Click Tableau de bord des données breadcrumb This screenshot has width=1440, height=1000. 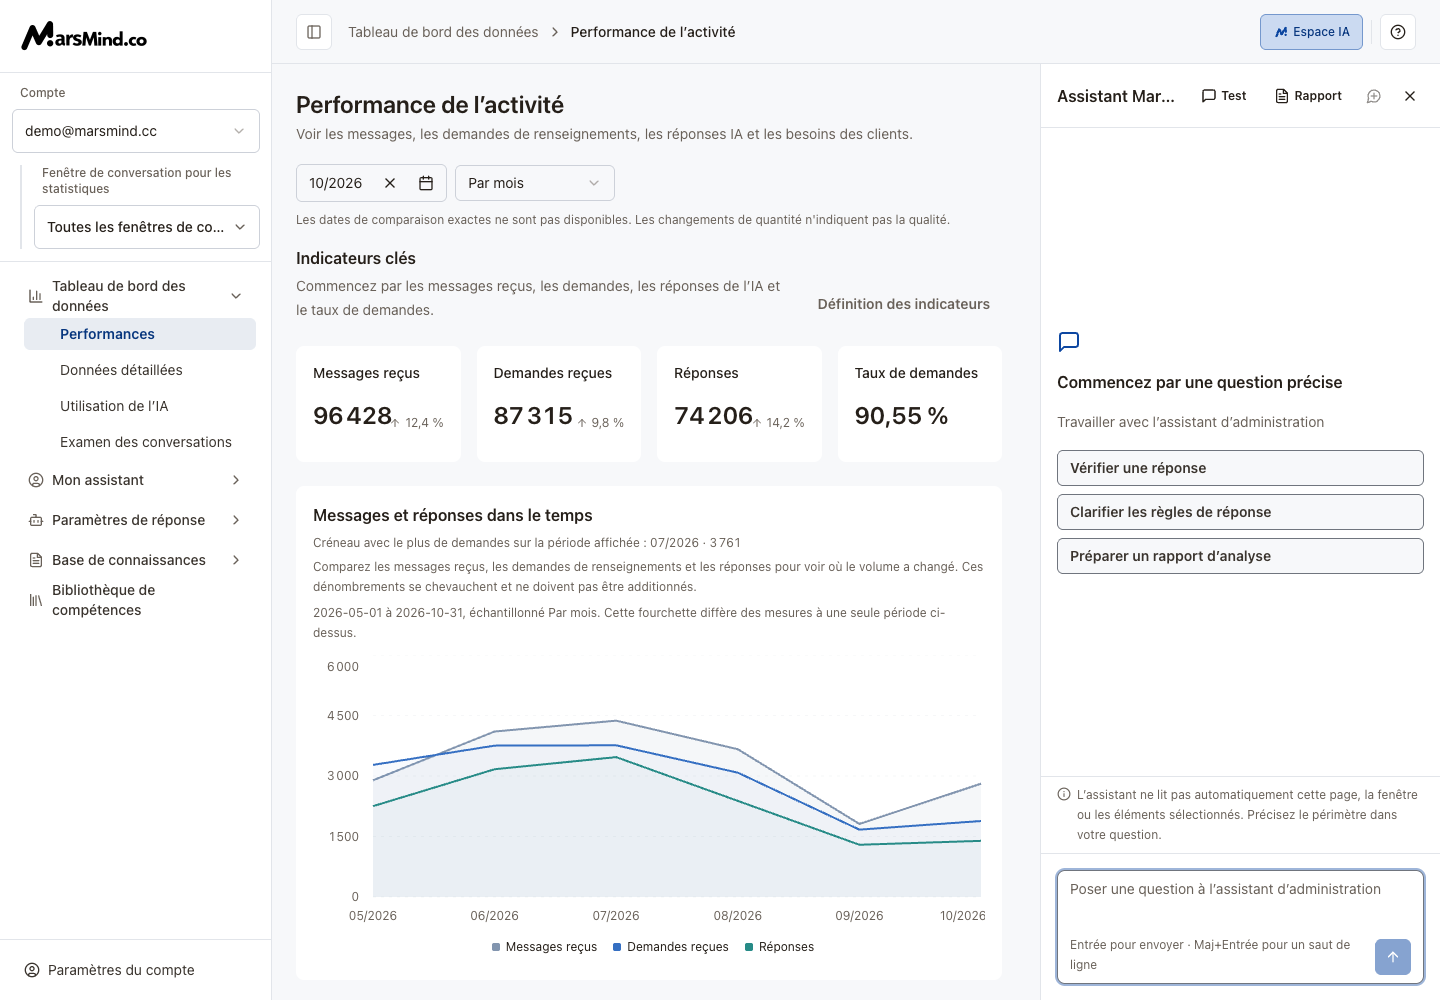tap(443, 32)
